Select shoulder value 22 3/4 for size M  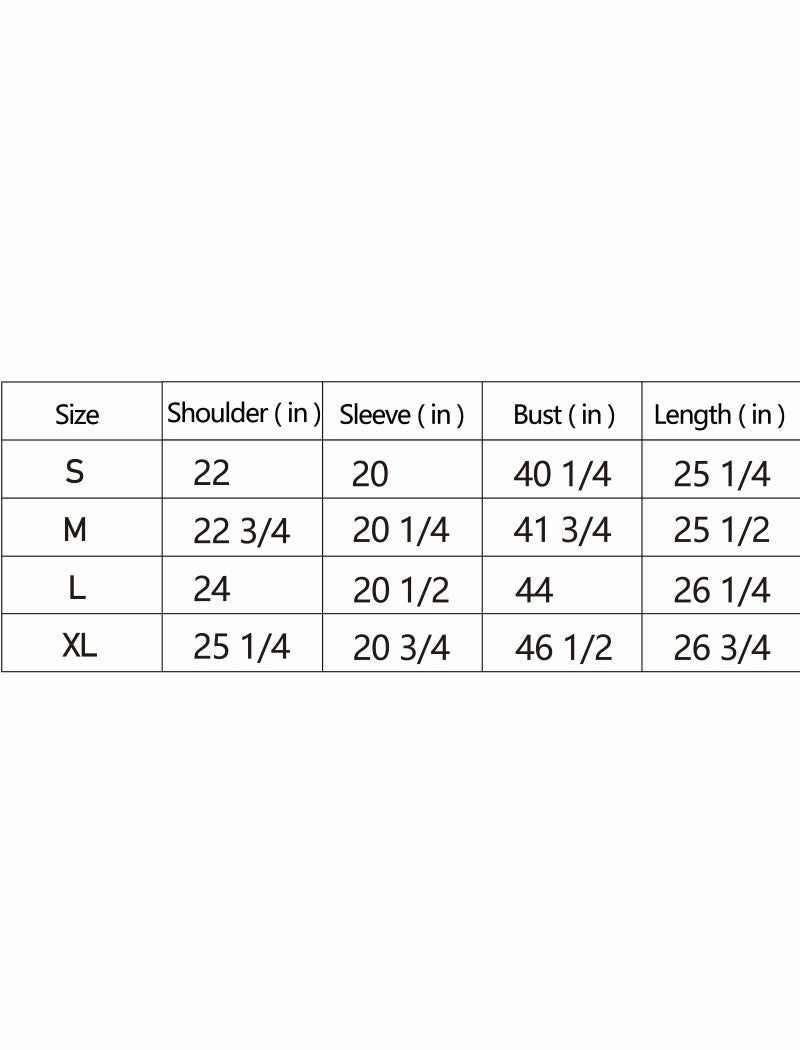(x=241, y=532)
